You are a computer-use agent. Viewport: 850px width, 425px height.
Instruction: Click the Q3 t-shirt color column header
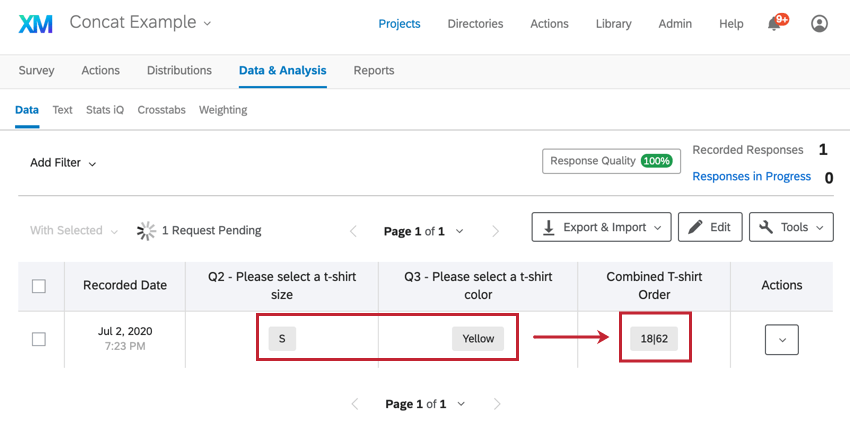(x=478, y=286)
